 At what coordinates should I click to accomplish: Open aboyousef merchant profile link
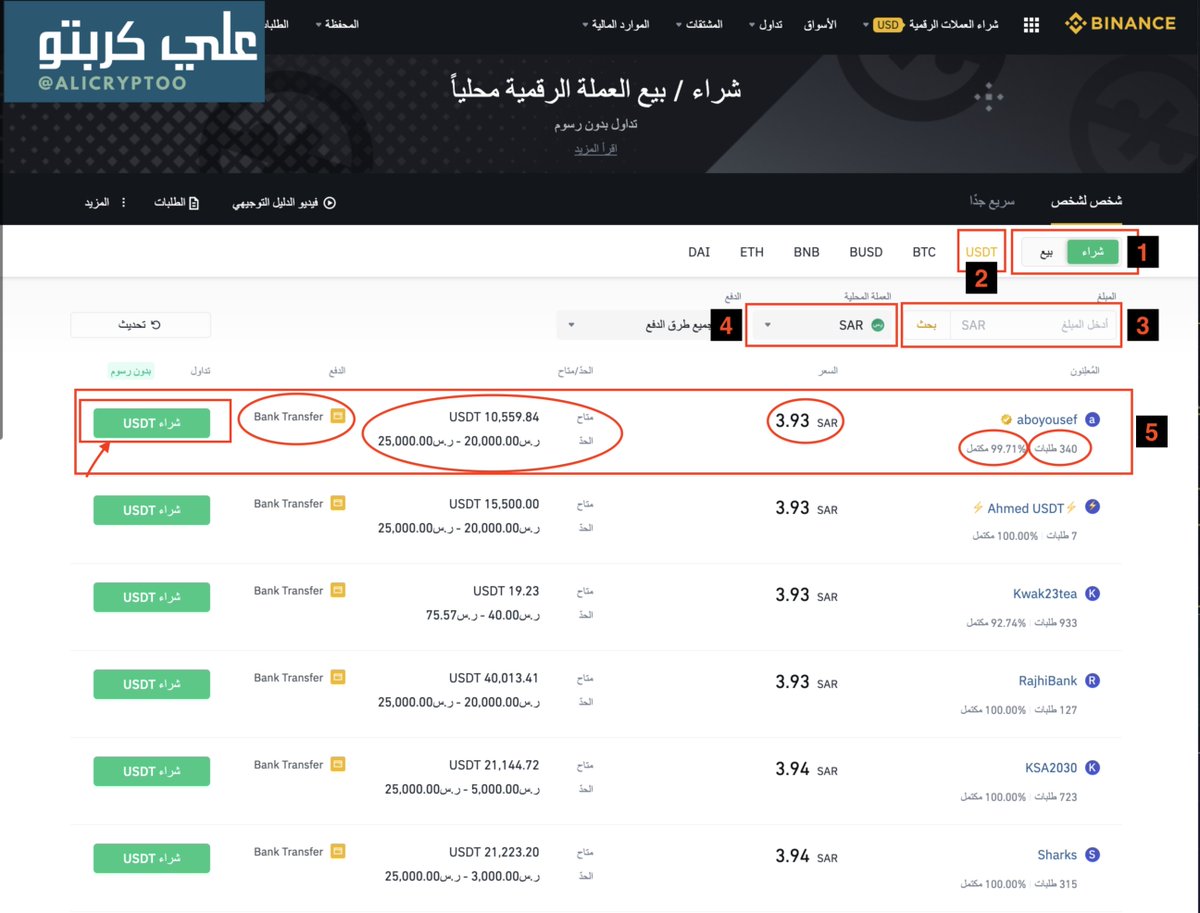[1047, 420]
